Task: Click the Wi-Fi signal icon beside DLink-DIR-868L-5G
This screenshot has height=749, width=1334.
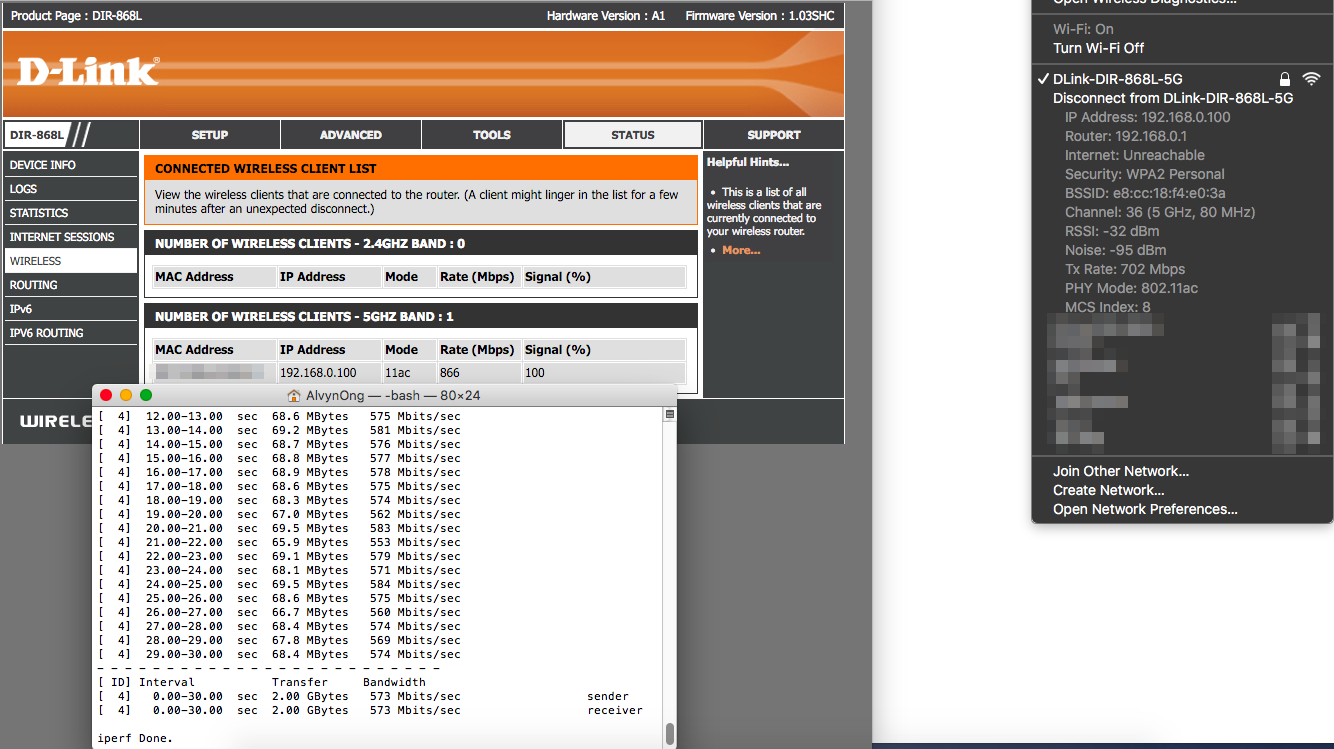Action: tap(1311, 79)
